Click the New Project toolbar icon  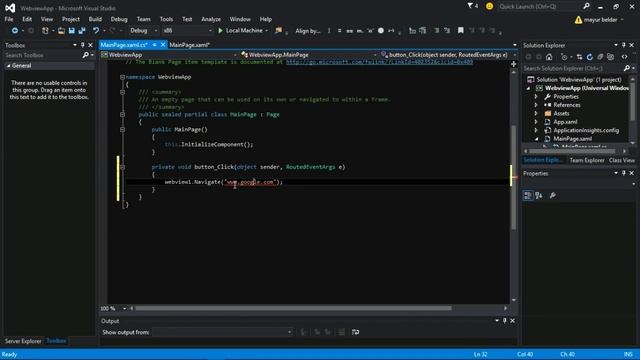[x=45, y=31]
